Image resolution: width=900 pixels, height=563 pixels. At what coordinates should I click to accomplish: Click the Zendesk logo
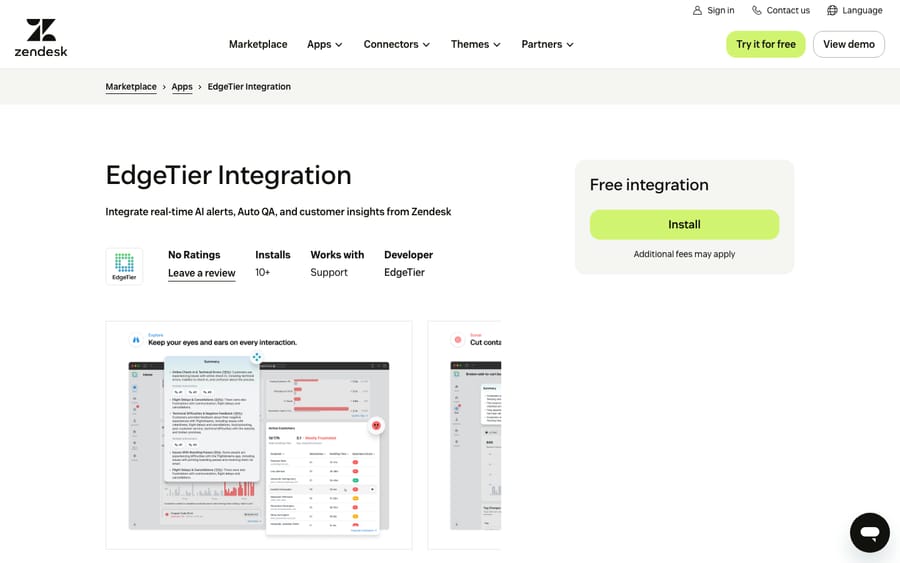(x=41, y=38)
